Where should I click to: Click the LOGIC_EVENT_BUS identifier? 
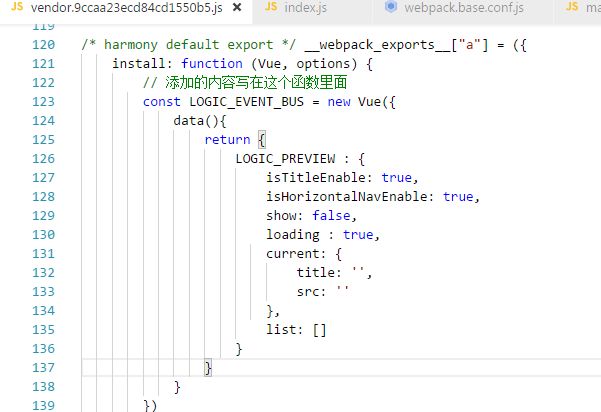click(x=246, y=102)
